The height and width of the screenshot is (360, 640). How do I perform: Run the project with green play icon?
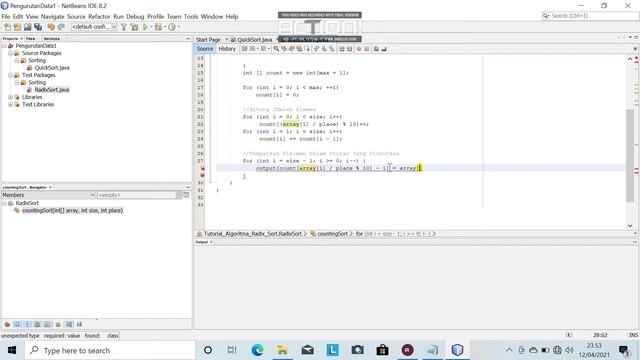[145, 27]
